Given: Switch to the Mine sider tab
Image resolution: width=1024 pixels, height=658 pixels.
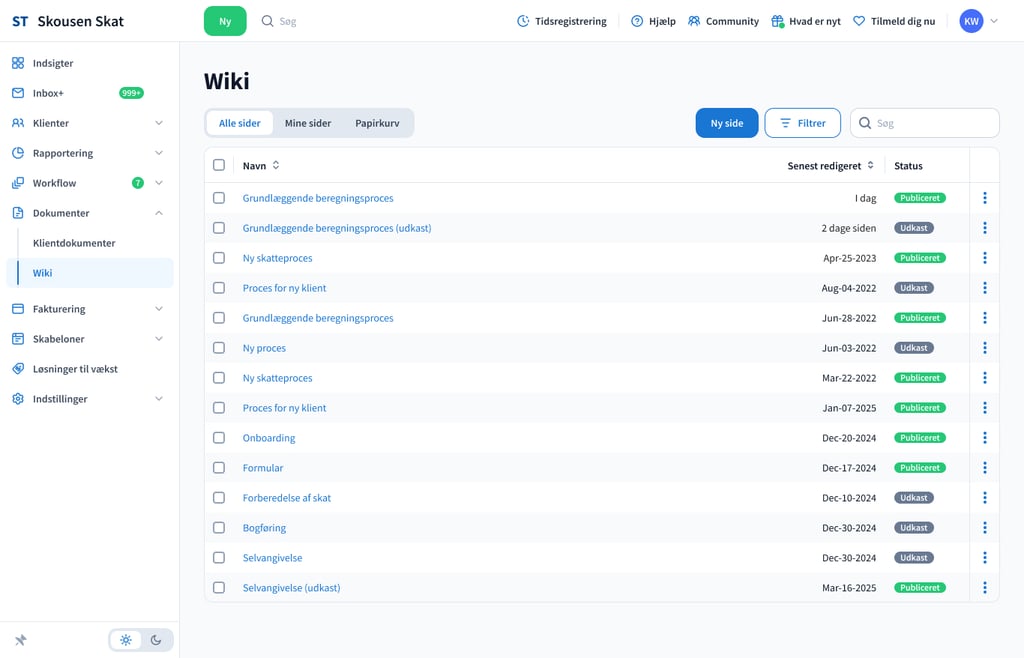Looking at the screenshot, I should tap(308, 123).
